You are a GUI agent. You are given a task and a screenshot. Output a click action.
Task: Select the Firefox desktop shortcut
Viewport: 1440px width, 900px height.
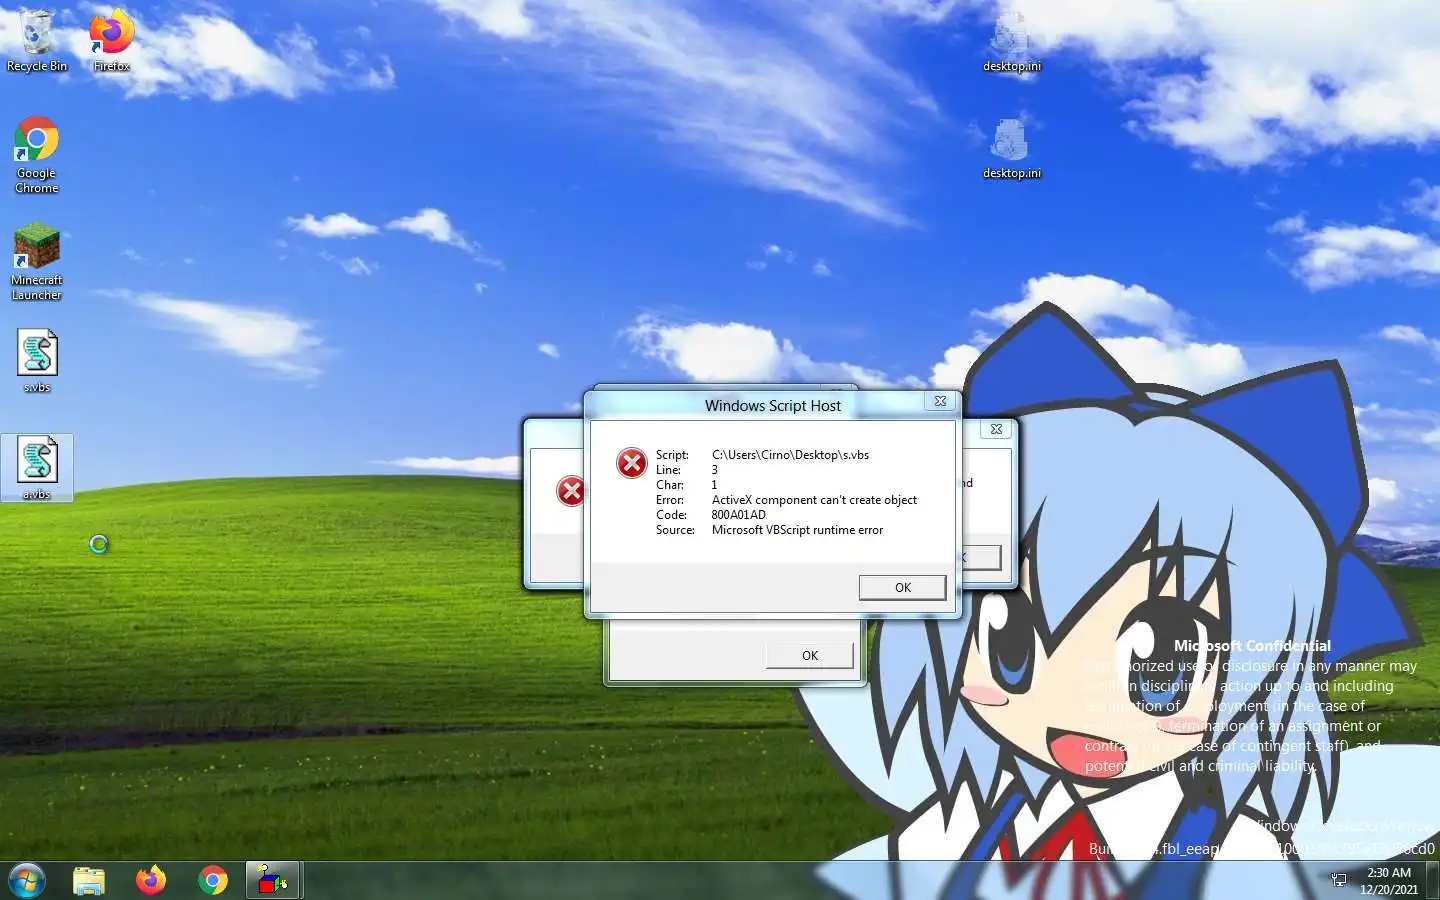click(x=111, y=40)
